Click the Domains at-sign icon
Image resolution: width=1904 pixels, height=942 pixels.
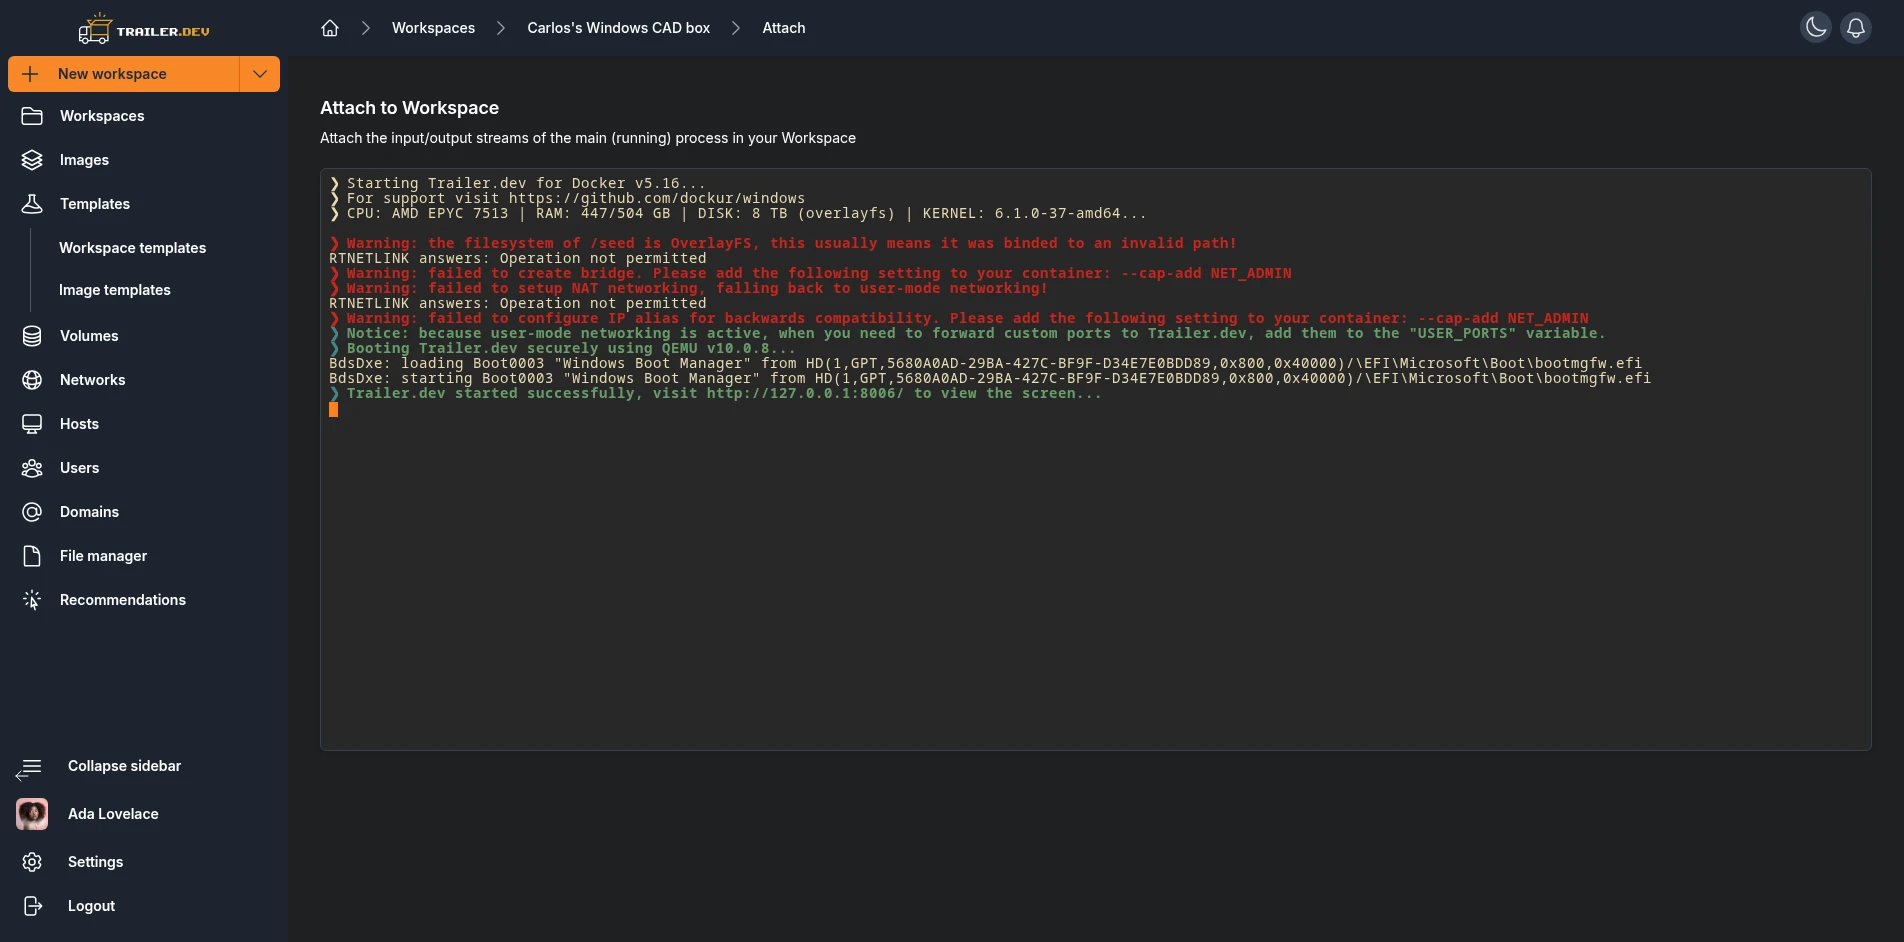(32, 512)
